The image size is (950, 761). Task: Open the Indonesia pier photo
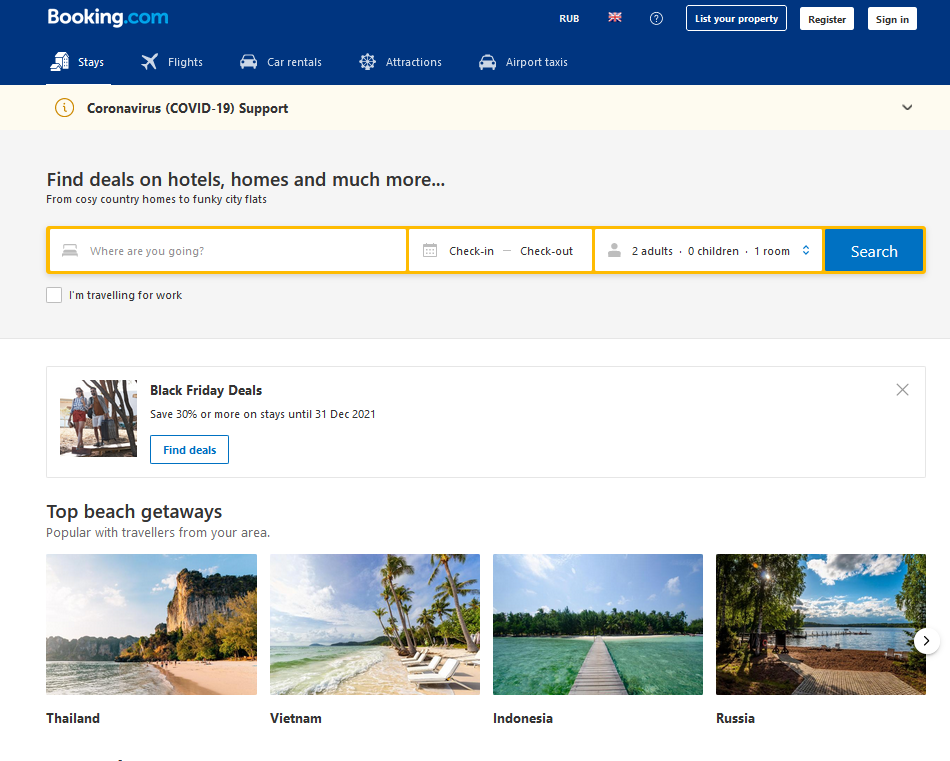pyautogui.click(x=598, y=624)
